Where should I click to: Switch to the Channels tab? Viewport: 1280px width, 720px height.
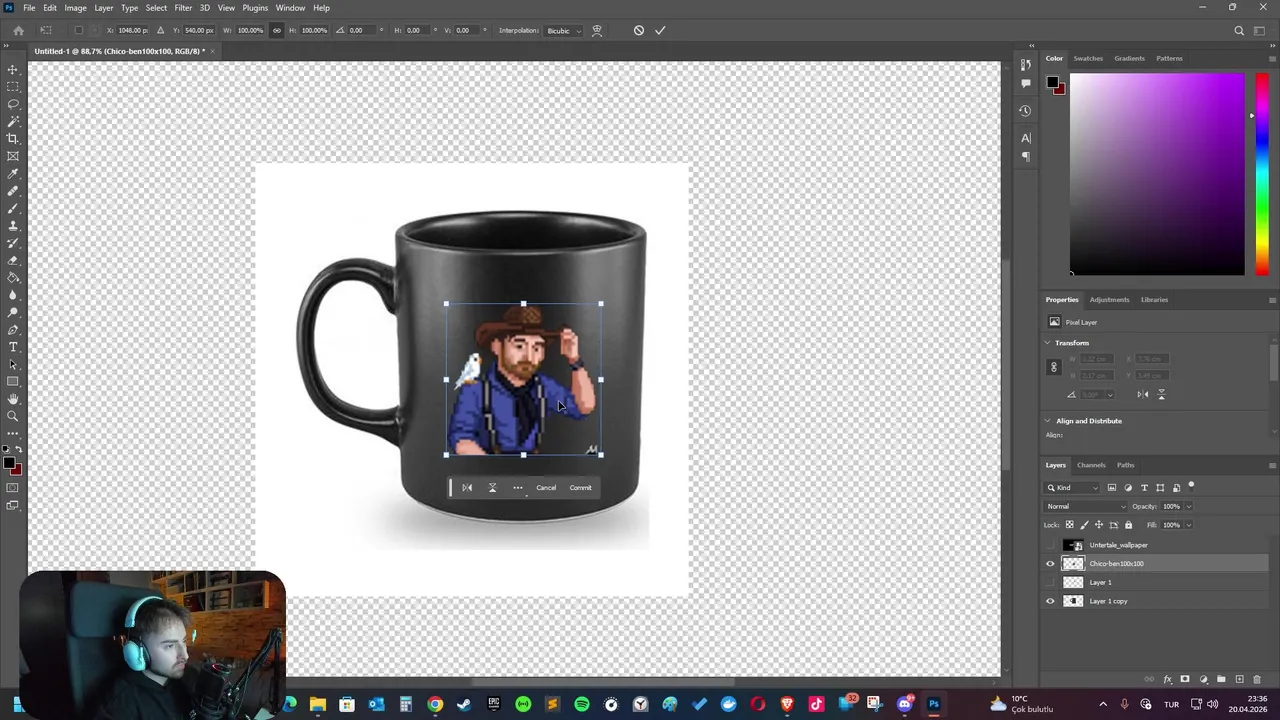(1091, 465)
